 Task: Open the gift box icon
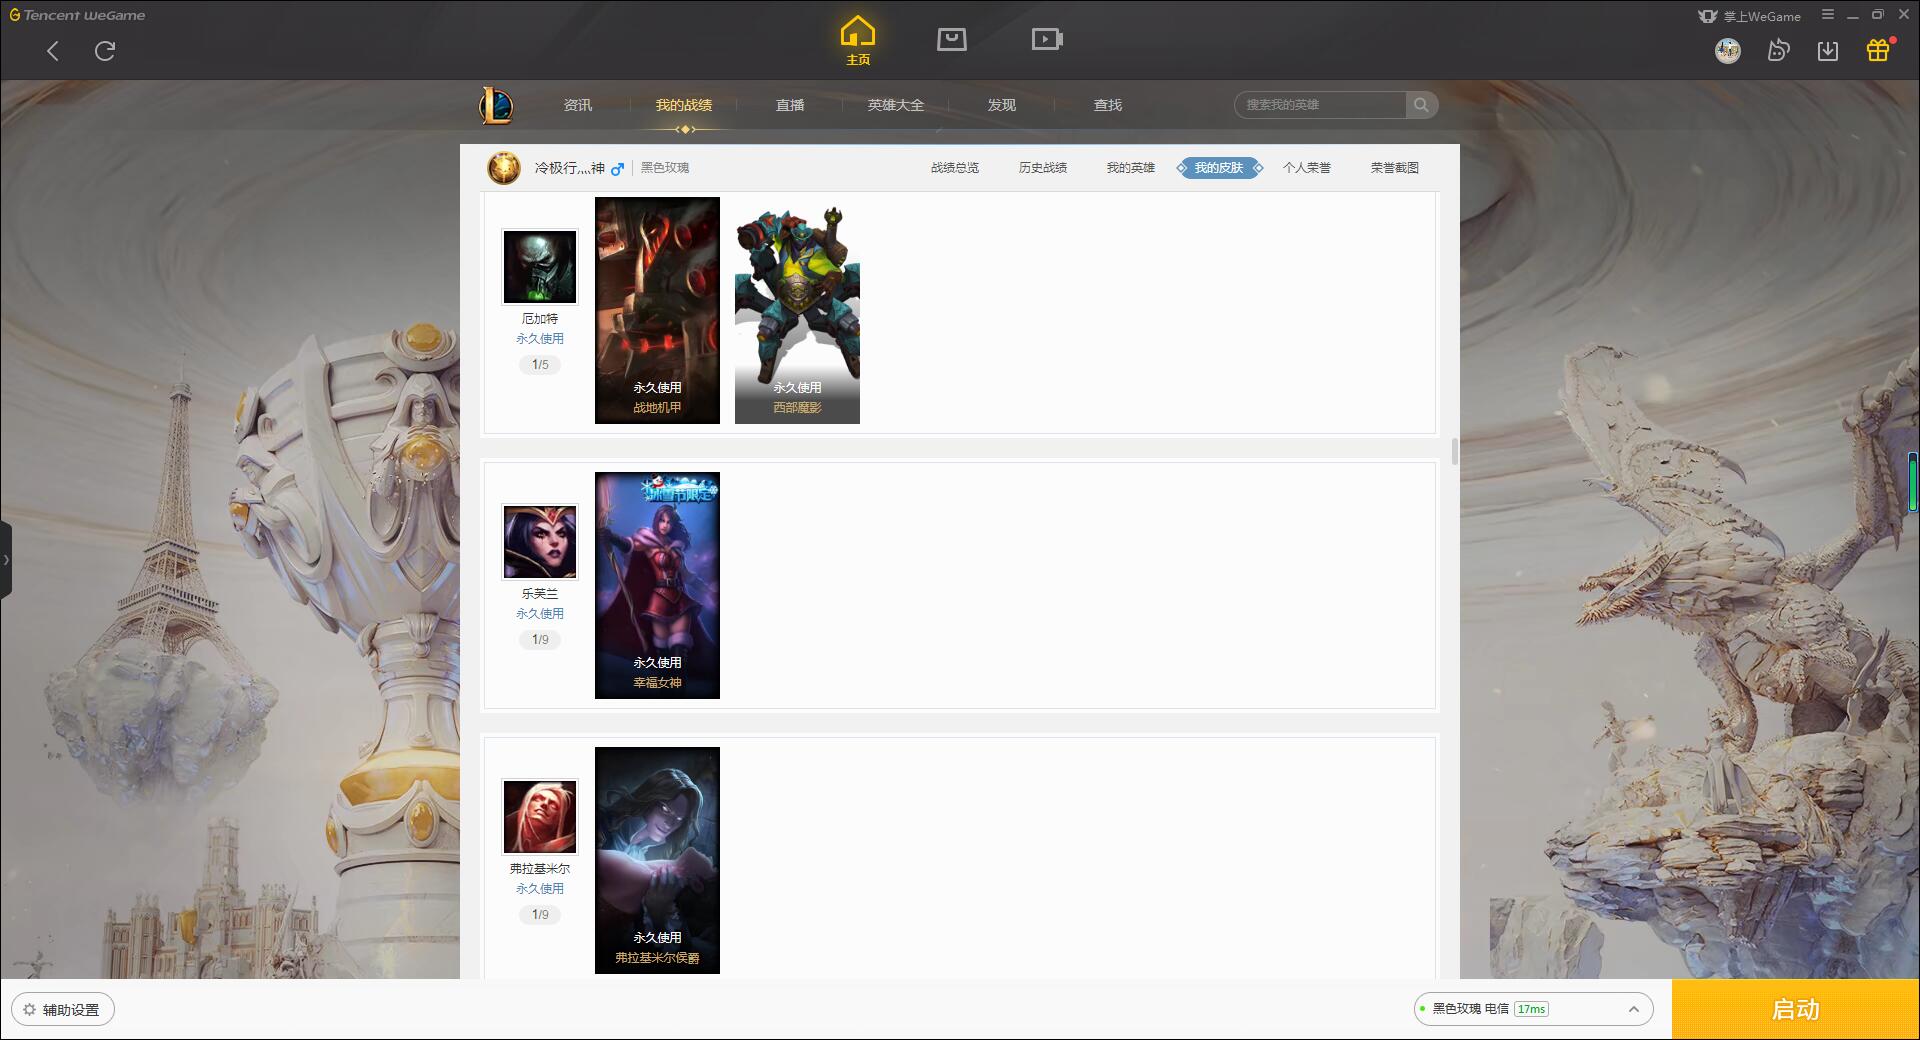pos(1878,50)
